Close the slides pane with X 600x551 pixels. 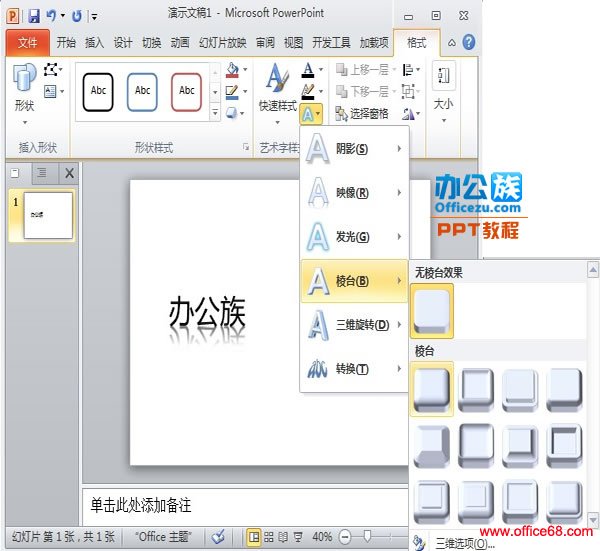(69, 173)
